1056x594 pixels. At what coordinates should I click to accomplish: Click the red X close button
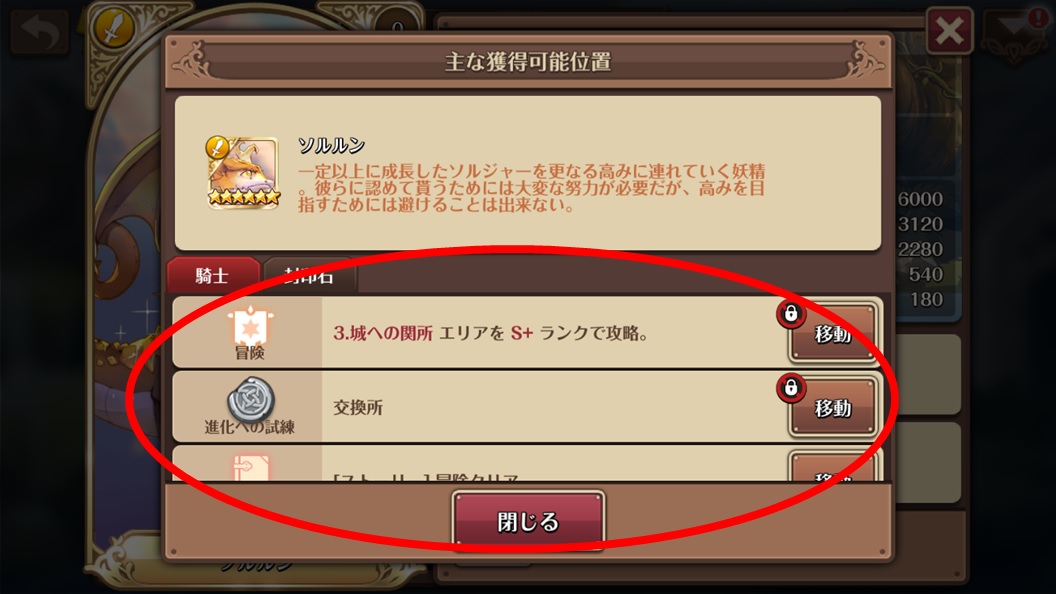click(950, 30)
